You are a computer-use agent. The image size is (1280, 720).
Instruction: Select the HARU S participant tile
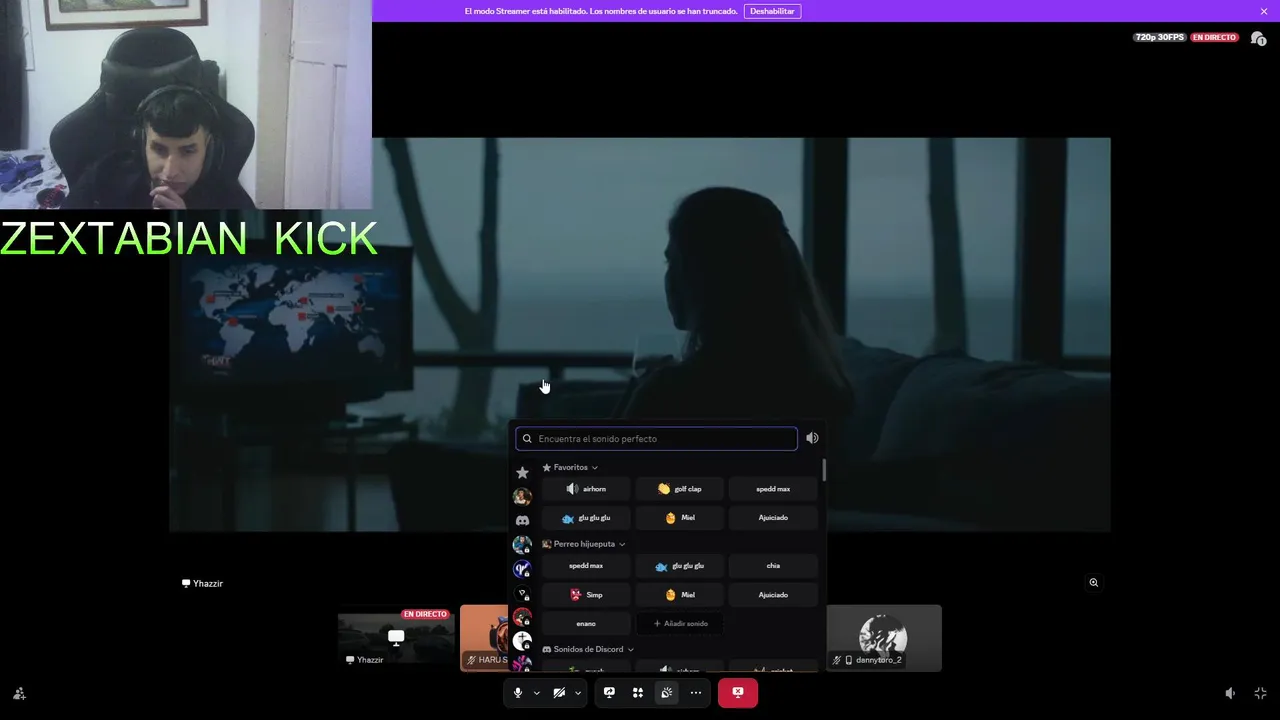pyautogui.click(x=484, y=638)
